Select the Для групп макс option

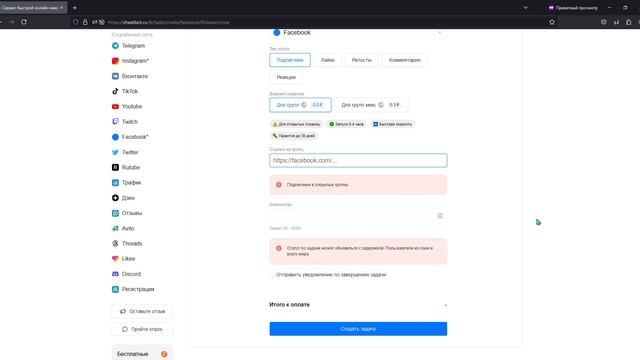371,105
